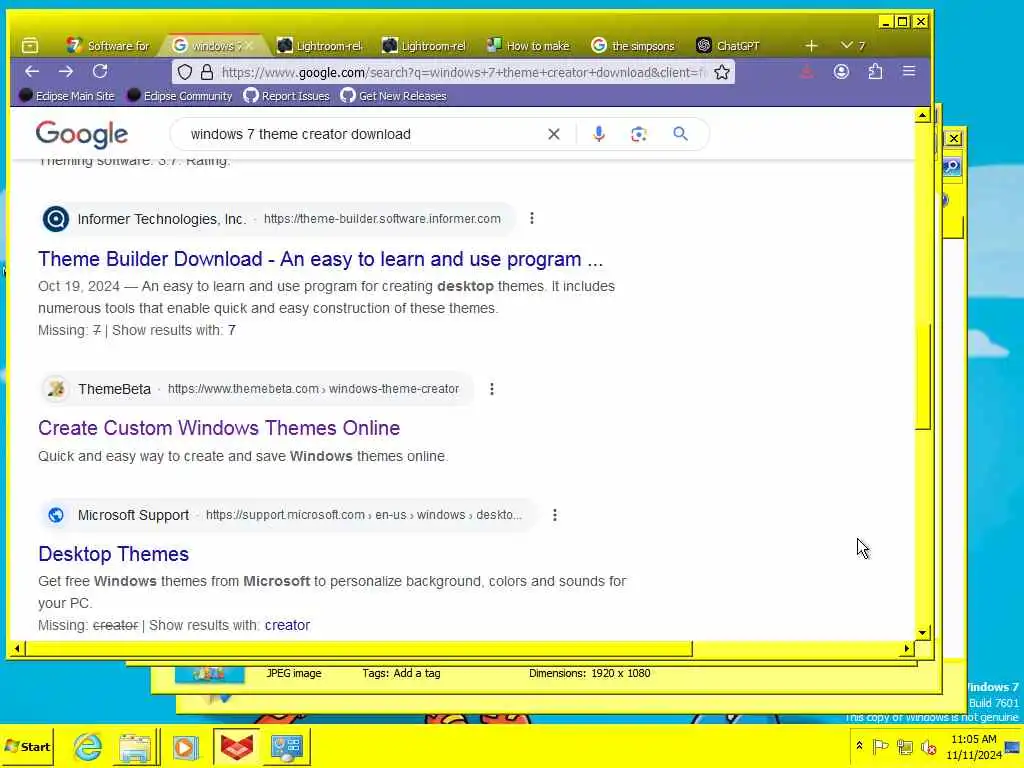Image resolution: width=1024 pixels, height=768 pixels.
Task: Show results with 7 link
Action: click(x=231, y=330)
